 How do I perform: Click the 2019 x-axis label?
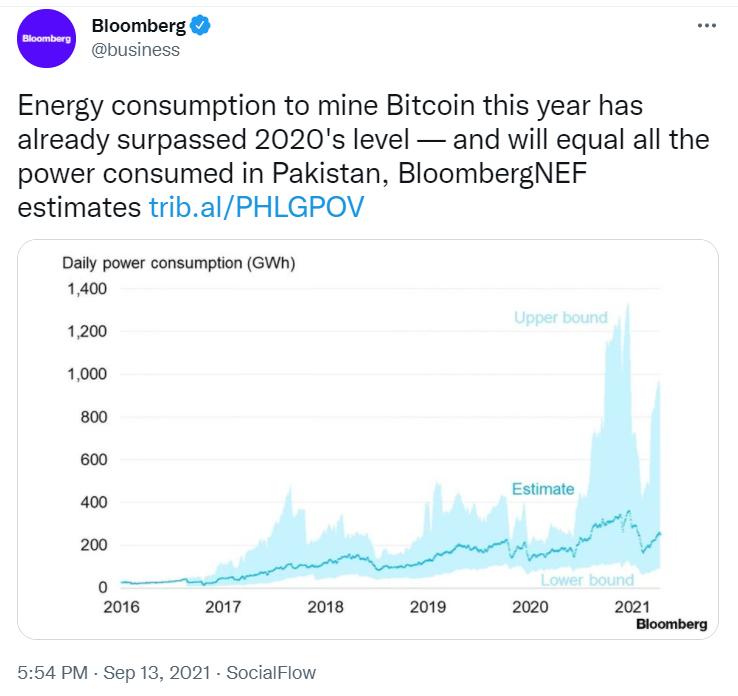pos(428,607)
